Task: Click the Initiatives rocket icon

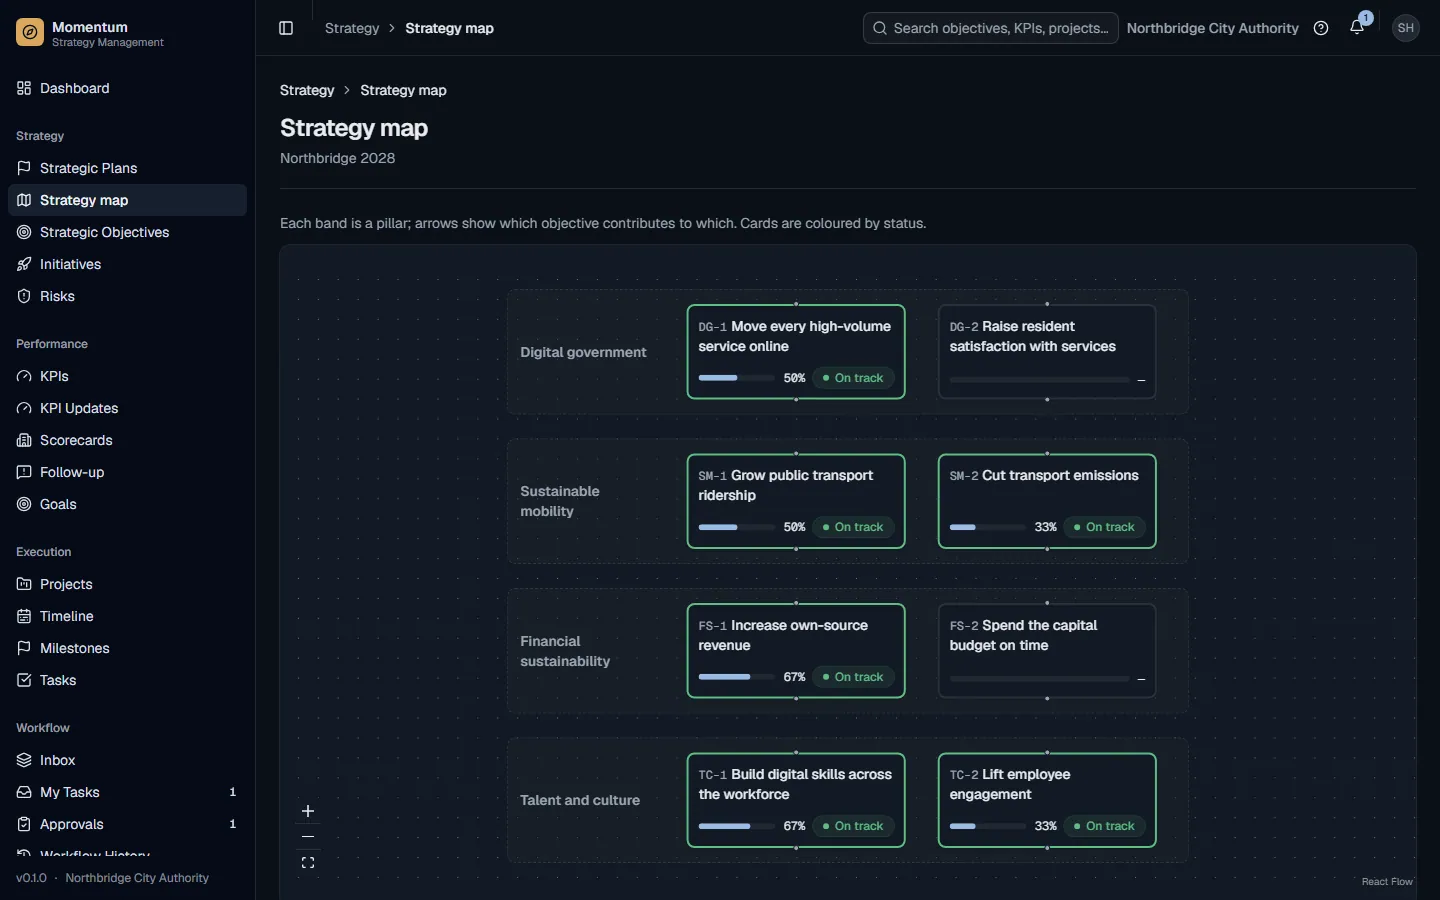Action: tap(24, 264)
